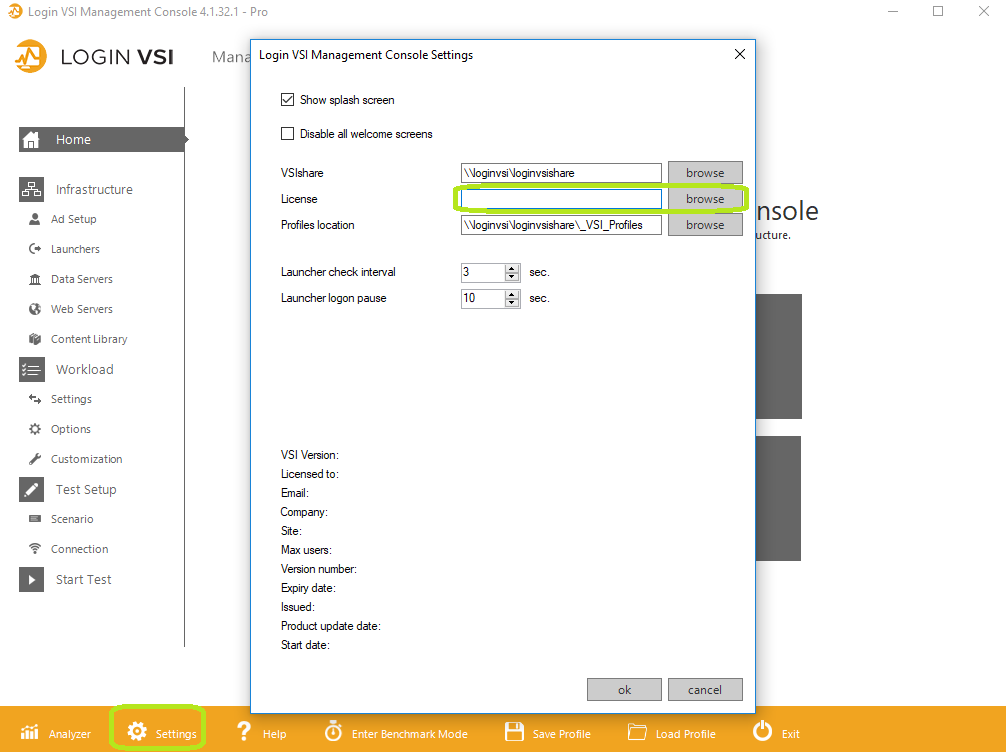Minimize the Login VSI console window
This screenshot has width=1006, height=752.
click(x=892, y=12)
